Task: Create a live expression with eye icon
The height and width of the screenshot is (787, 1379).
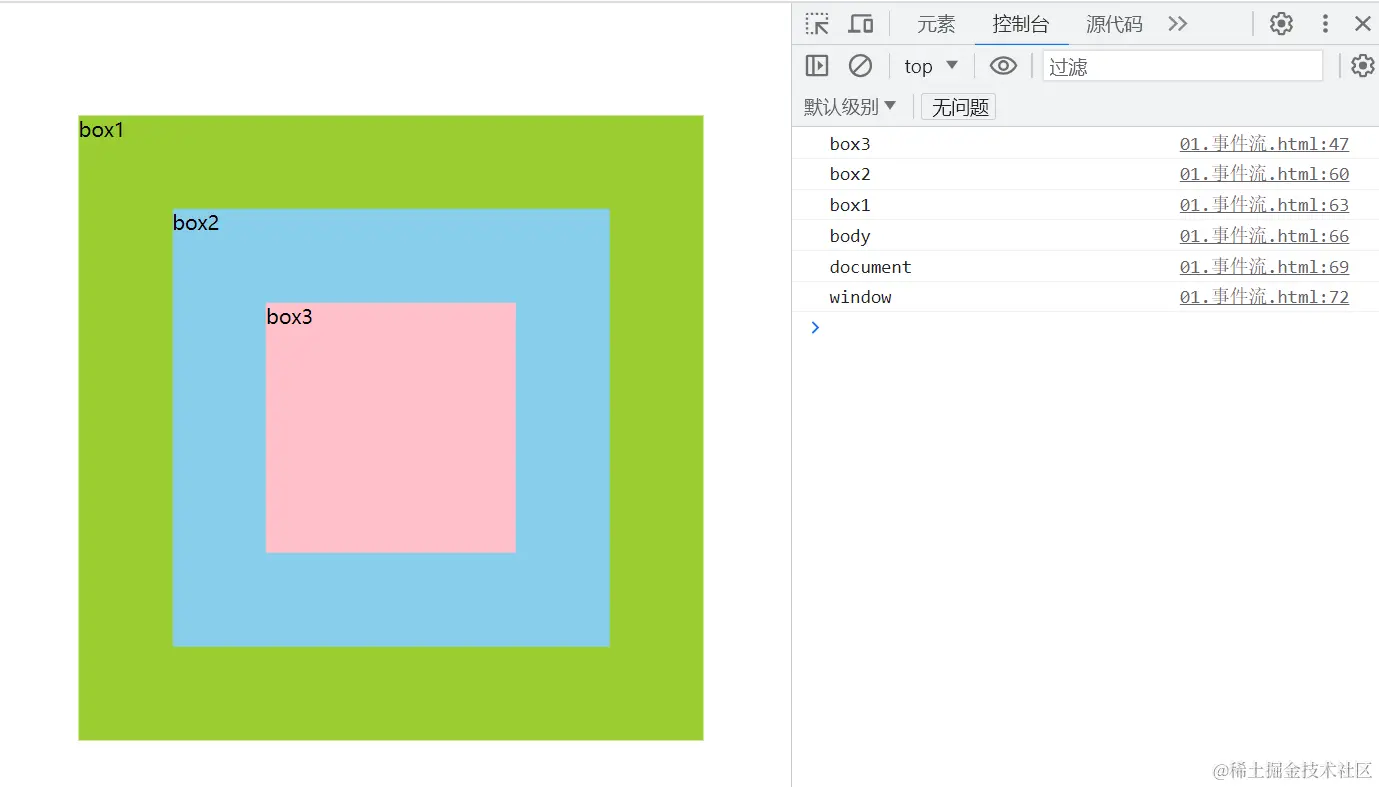Action: 1003,66
